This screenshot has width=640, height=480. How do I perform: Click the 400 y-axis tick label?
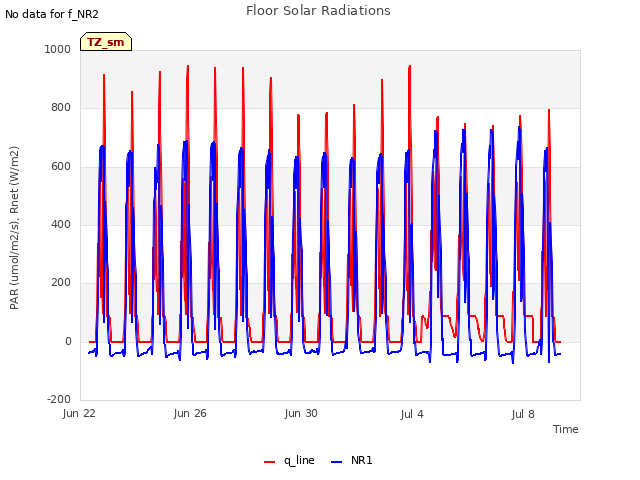point(61,224)
